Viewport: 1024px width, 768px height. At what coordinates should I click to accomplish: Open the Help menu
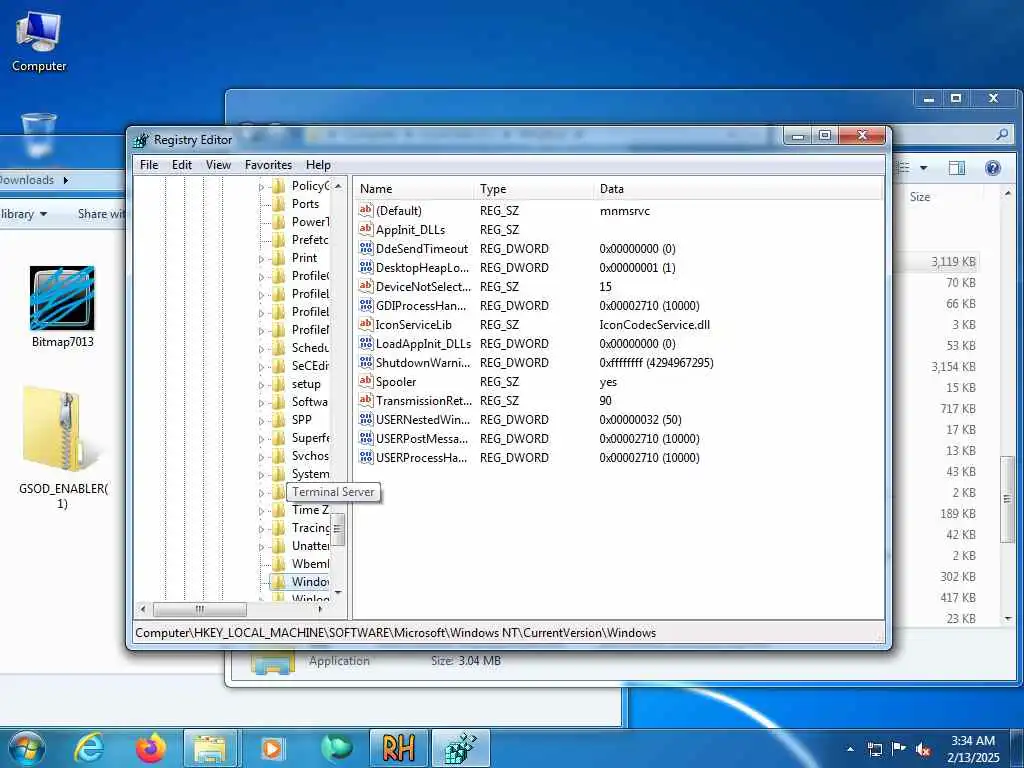[318, 165]
